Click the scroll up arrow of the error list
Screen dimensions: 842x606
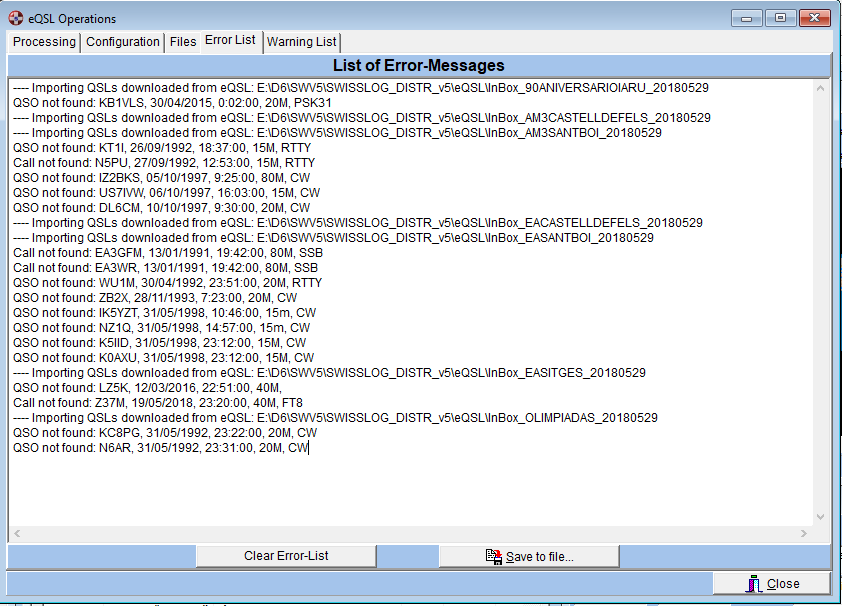(821, 88)
